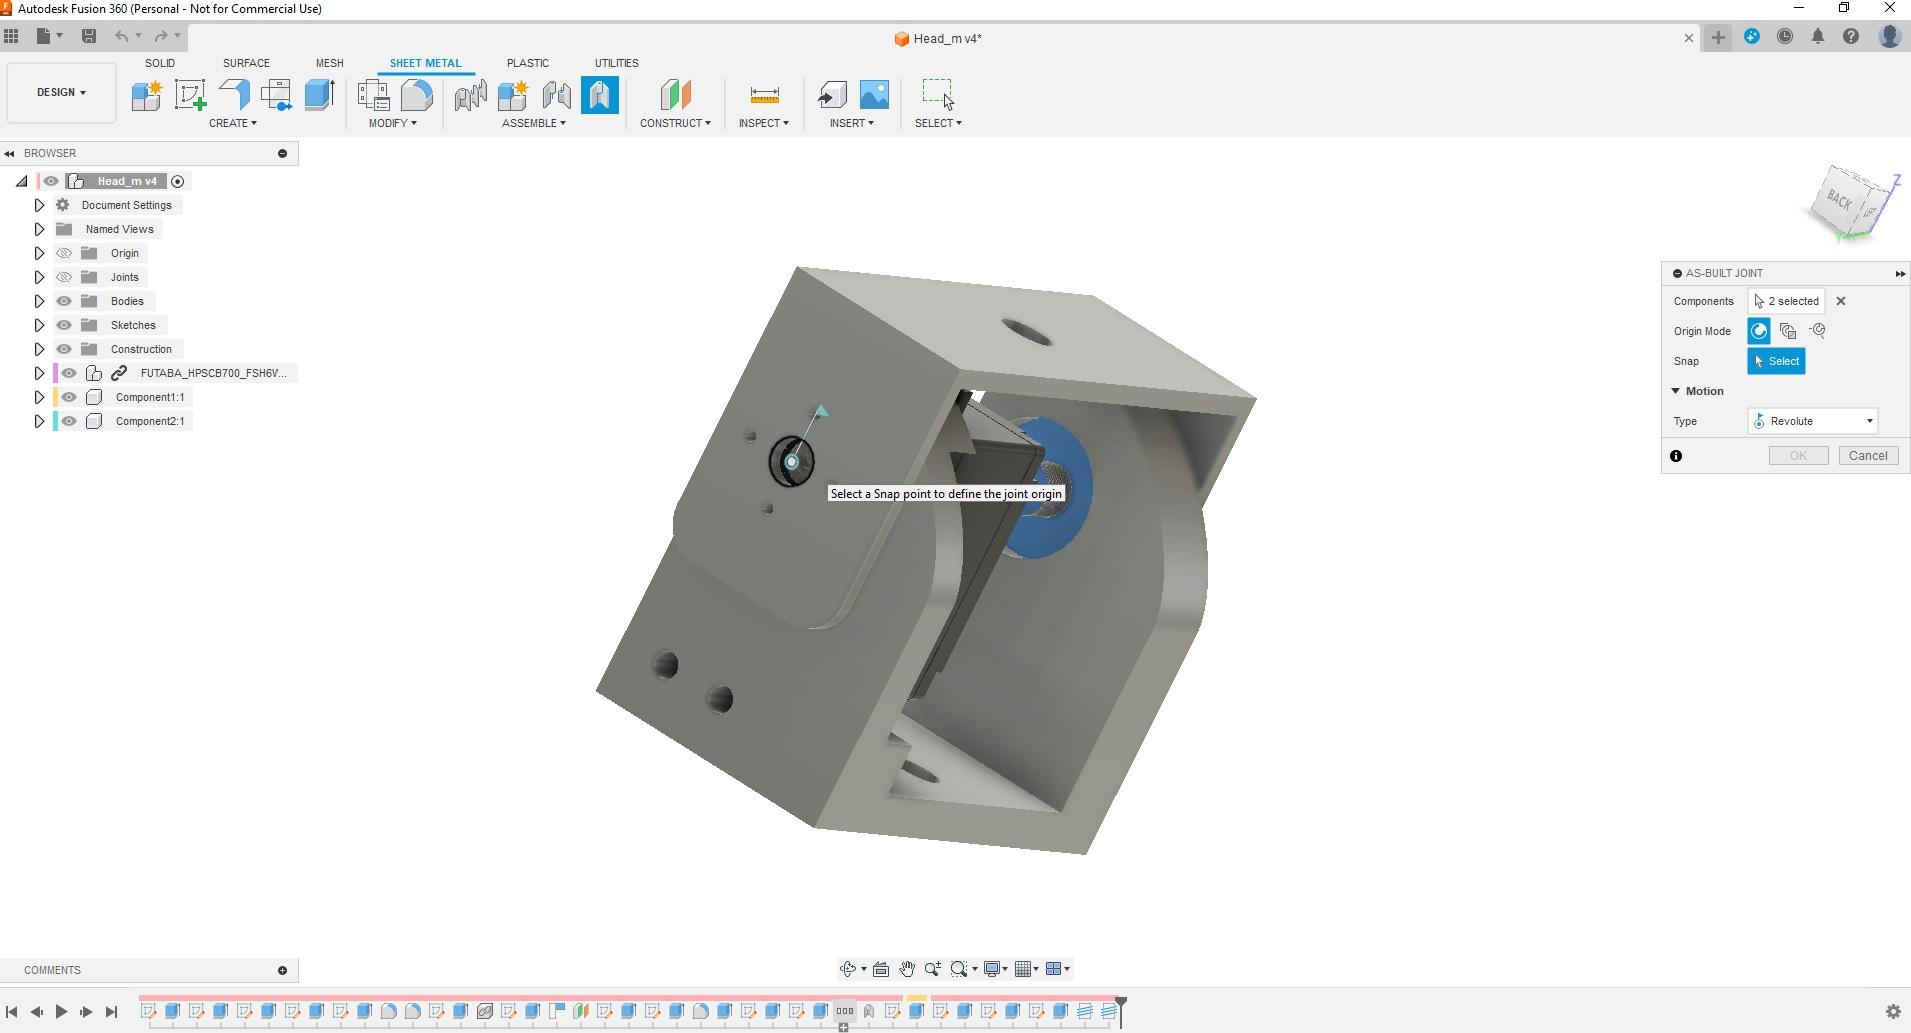Click the Components 2 selected button

coord(1786,301)
